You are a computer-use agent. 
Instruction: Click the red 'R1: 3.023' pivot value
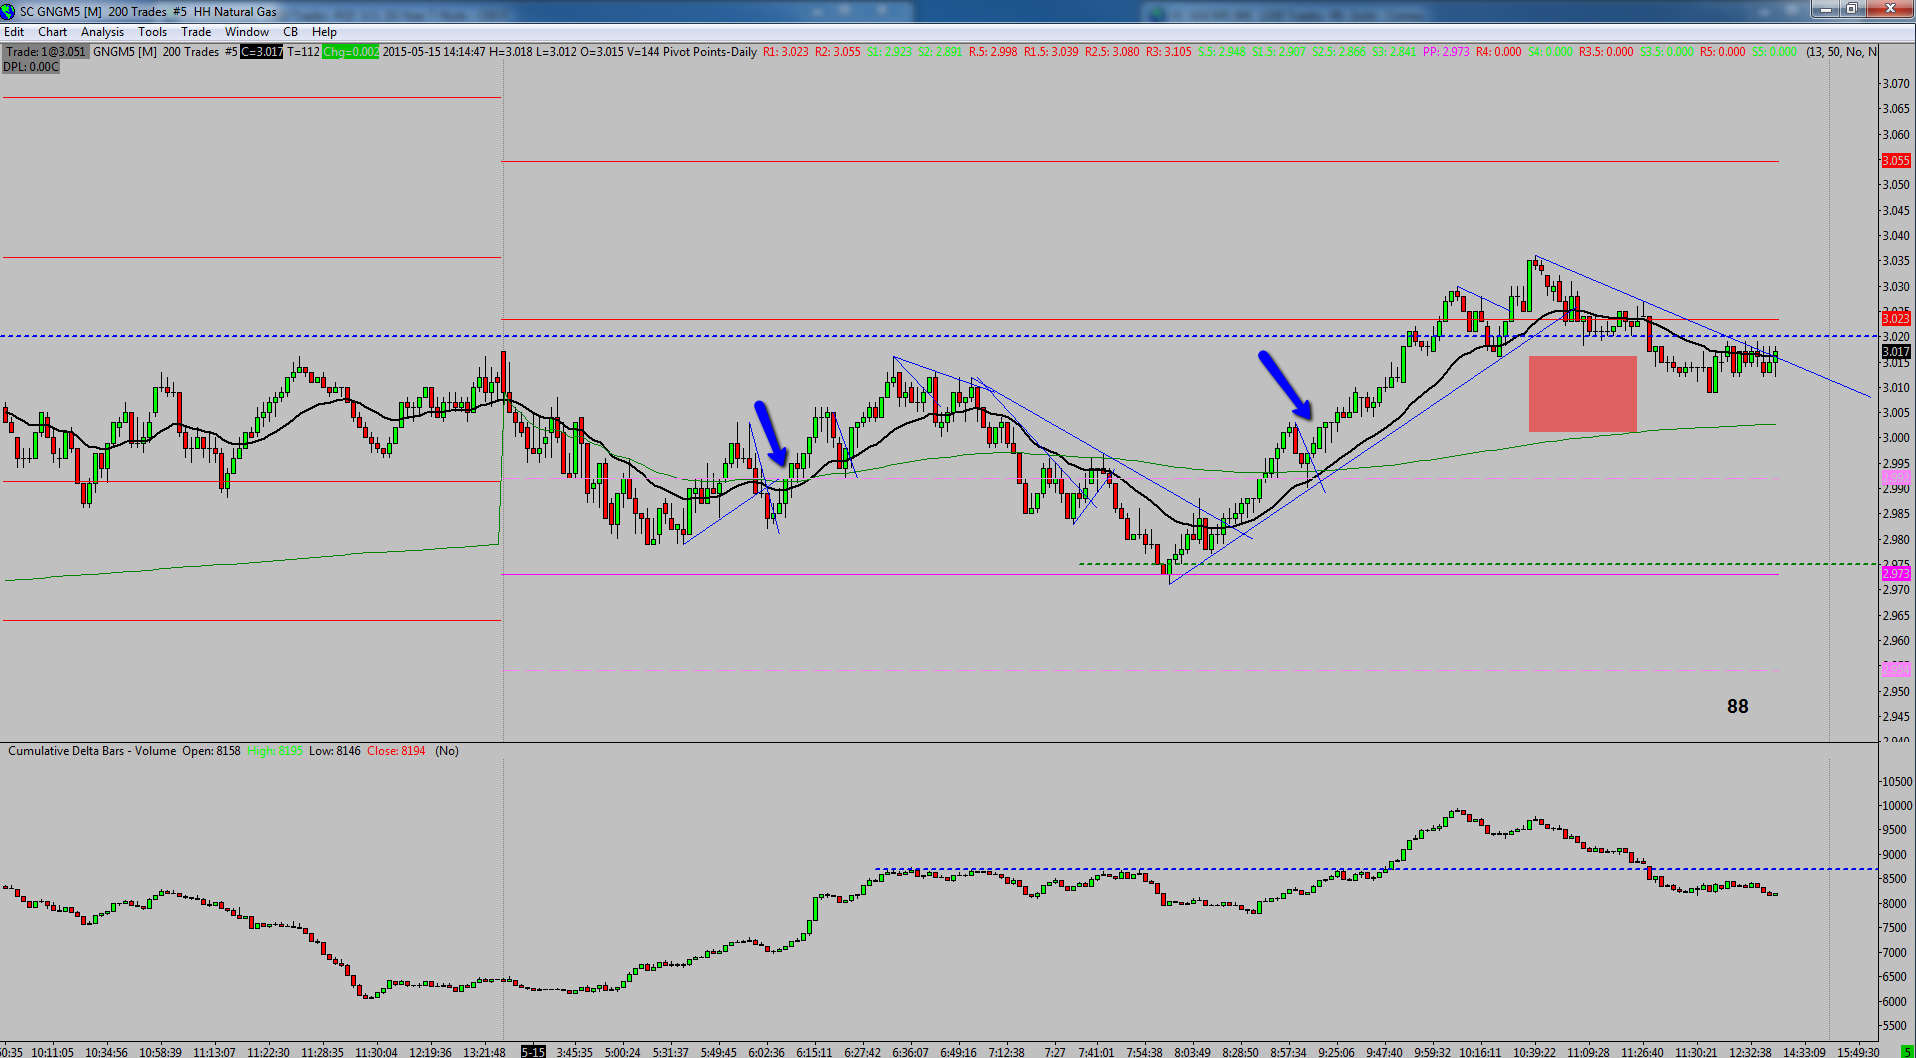coord(785,52)
